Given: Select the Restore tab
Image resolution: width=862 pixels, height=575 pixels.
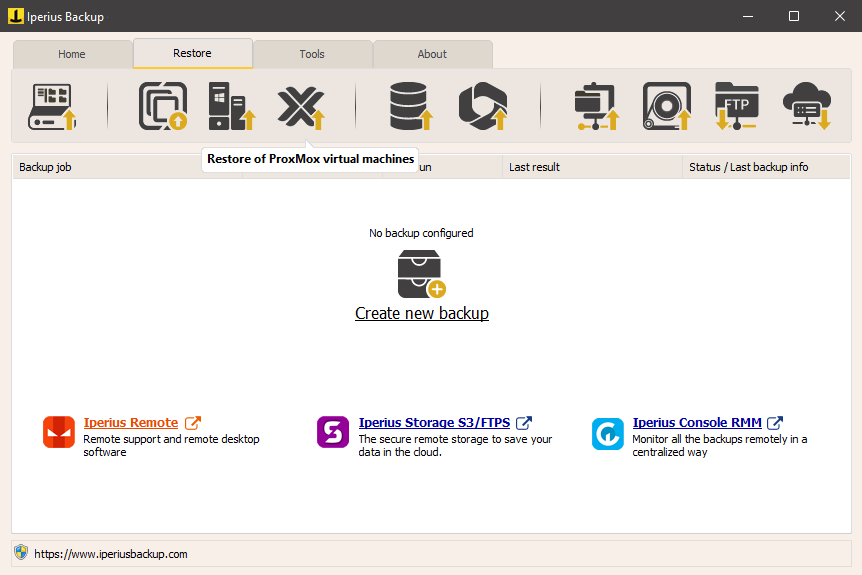Looking at the screenshot, I should click(192, 53).
